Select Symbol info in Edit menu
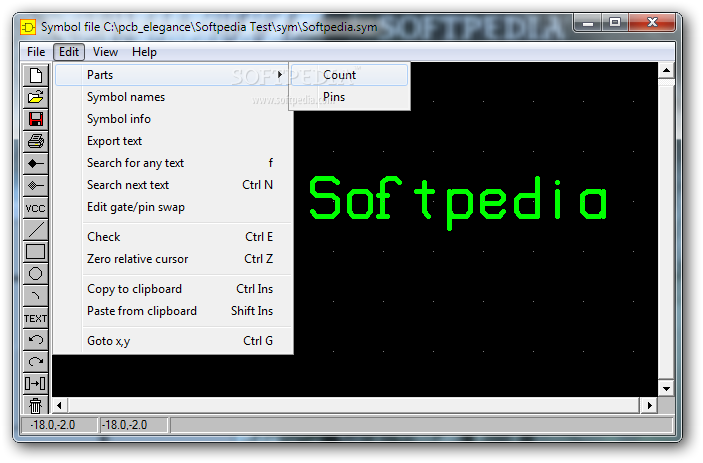Image resolution: width=703 pixels, height=463 pixels. coord(173,119)
